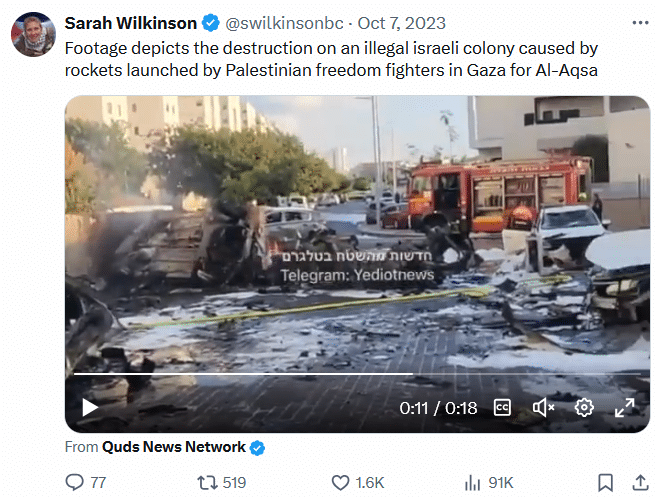Seek using the video progress bar
This screenshot has height=497, width=657.
click(x=357, y=373)
